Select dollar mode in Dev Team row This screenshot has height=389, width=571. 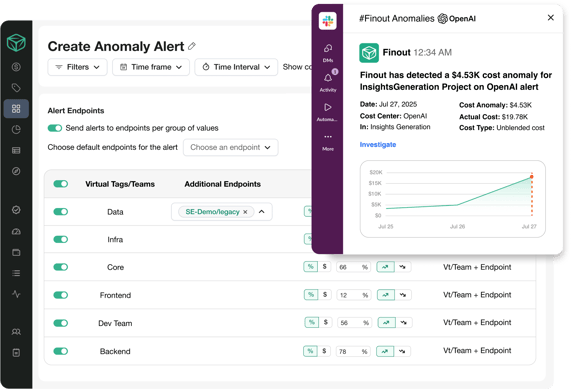(x=326, y=322)
